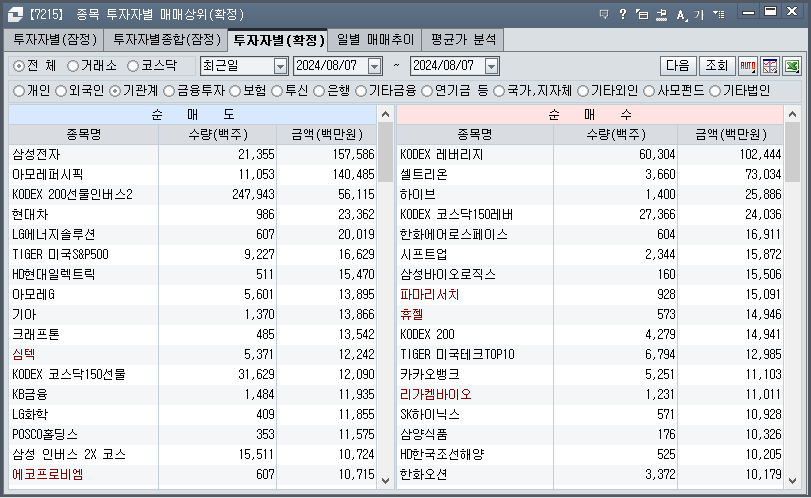Export data with the Excel icon
This screenshot has width=811, height=498.
point(792,66)
